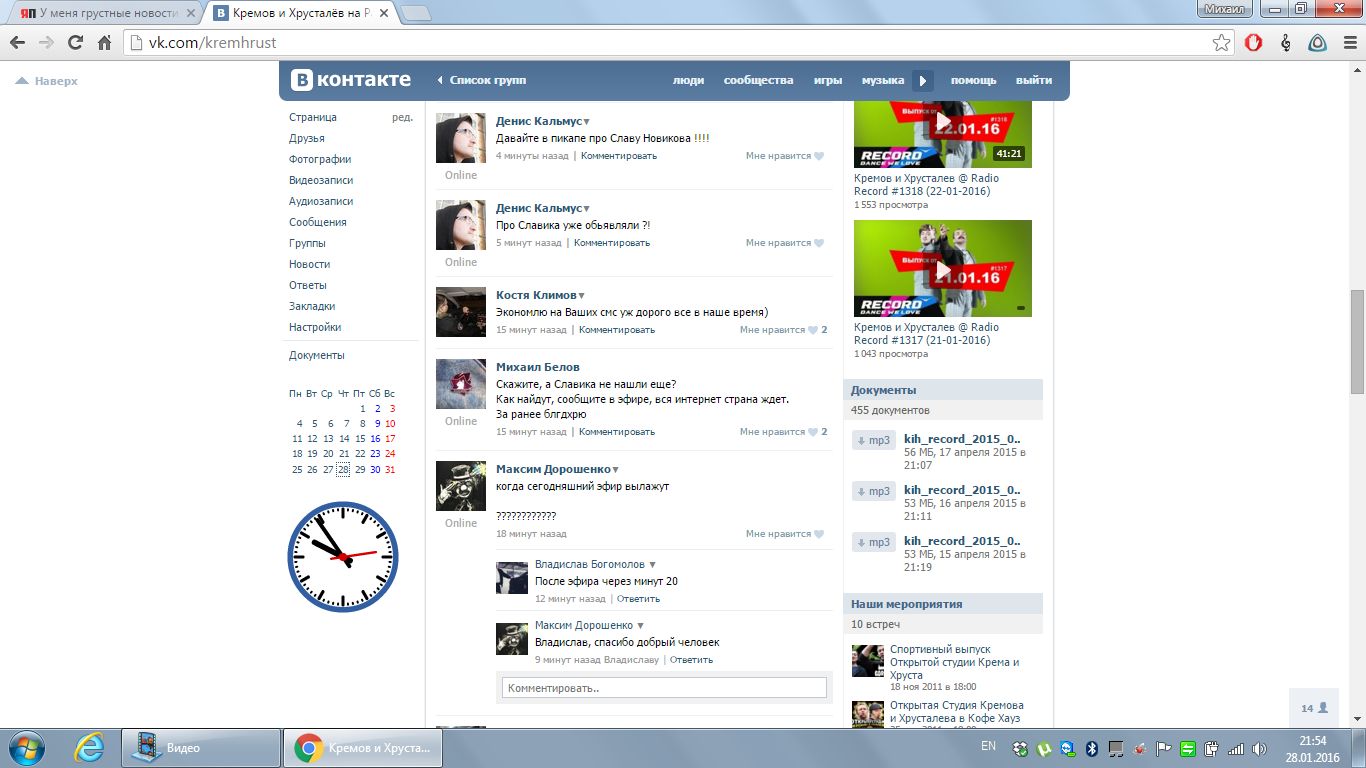Open the Windows Start menu
Viewport: 1366px width, 768px height.
26,748
